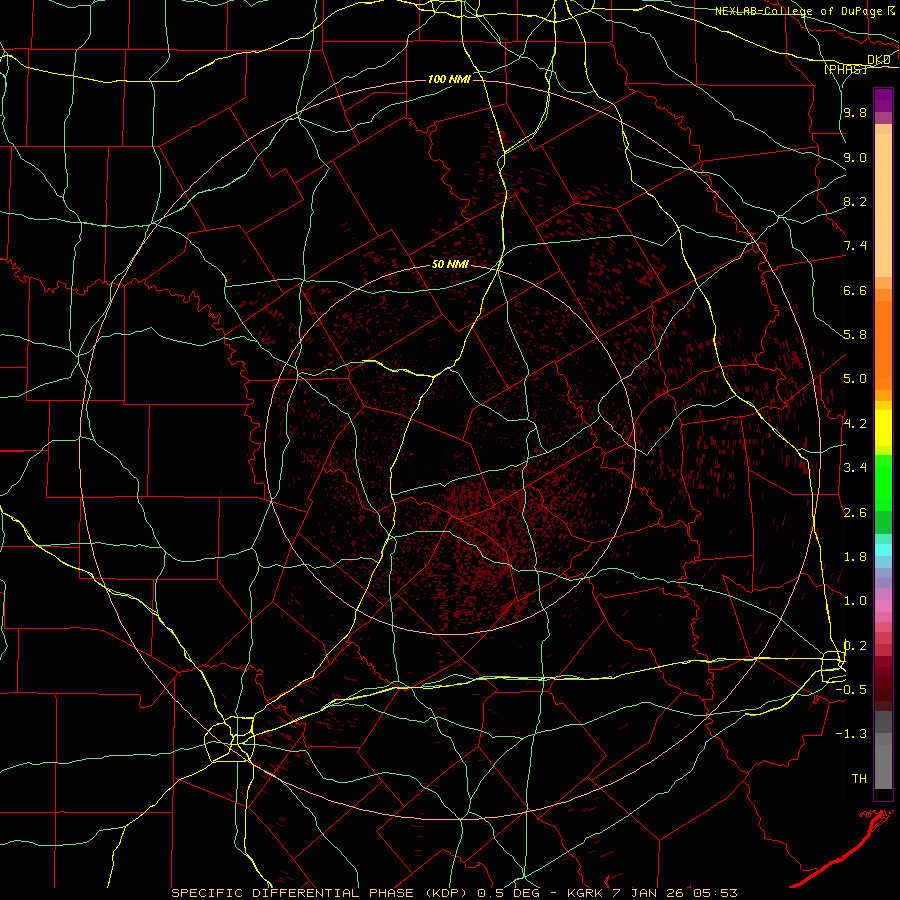The image size is (900, 900).
Task: Click the 0.2 value on the legend
Action: tap(855, 646)
